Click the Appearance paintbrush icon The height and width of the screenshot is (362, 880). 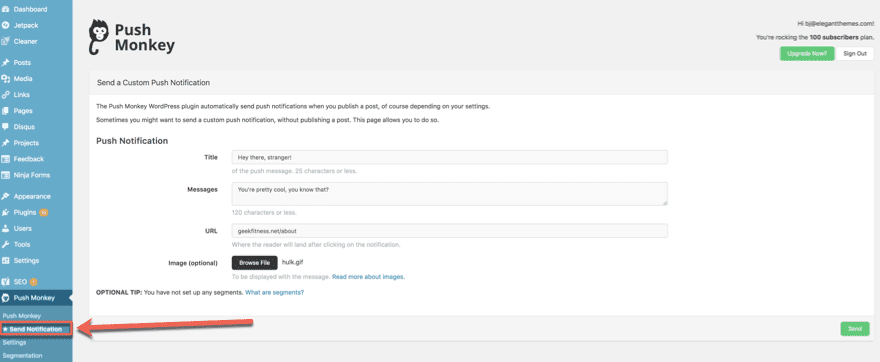[x=6, y=196]
